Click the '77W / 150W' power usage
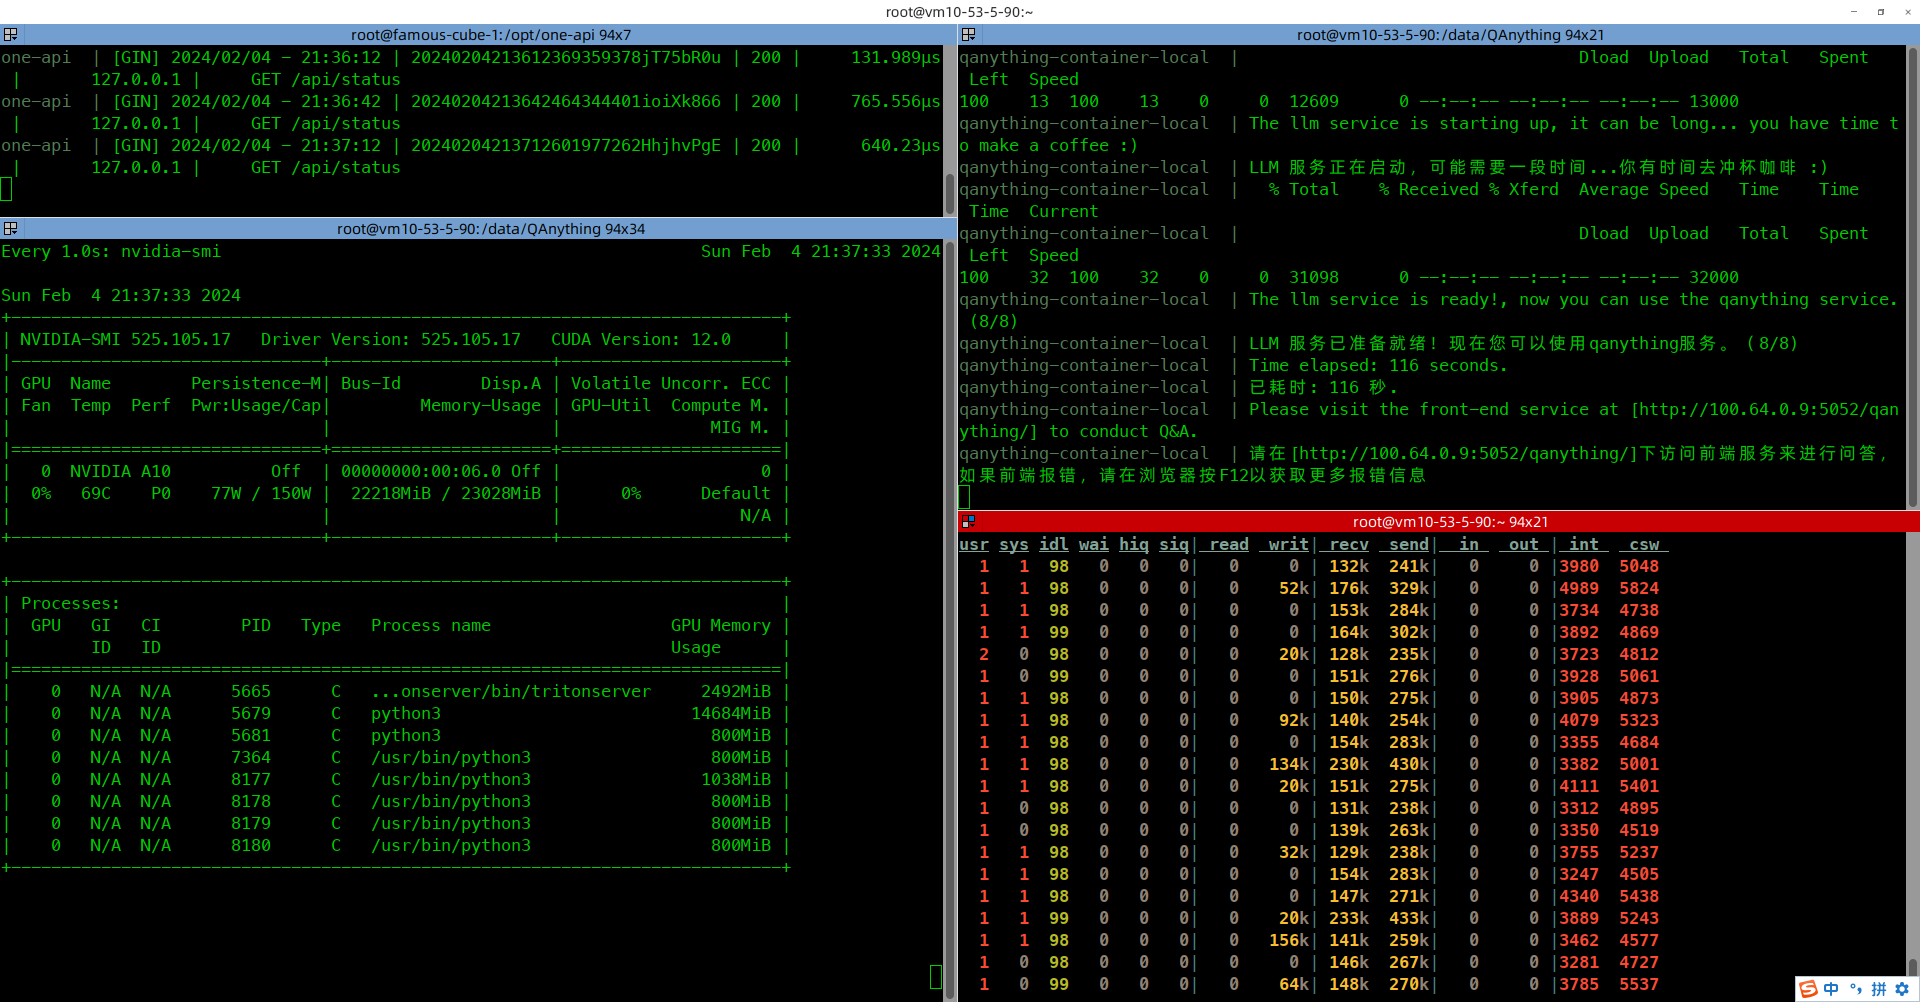The image size is (1920, 1002). 261,494
